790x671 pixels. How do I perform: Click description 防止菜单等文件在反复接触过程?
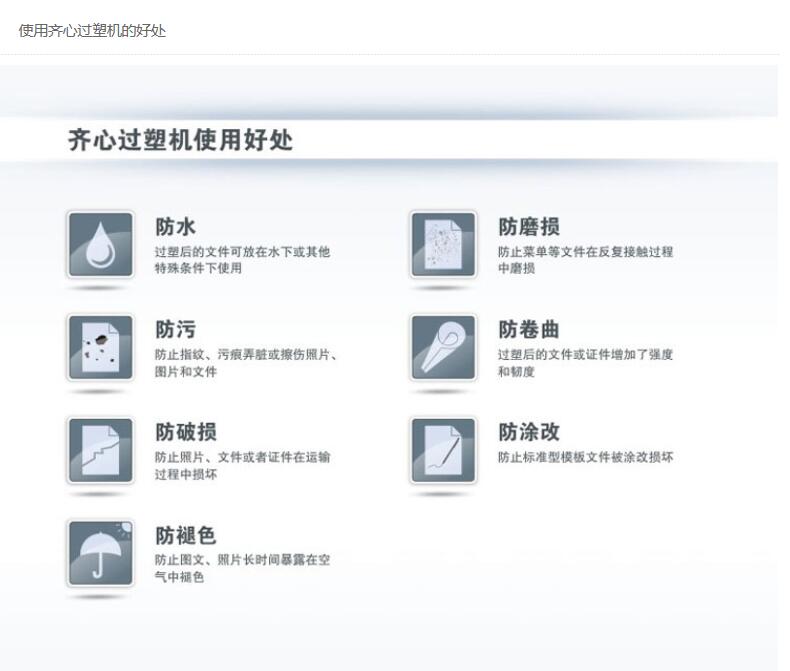[585, 251]
